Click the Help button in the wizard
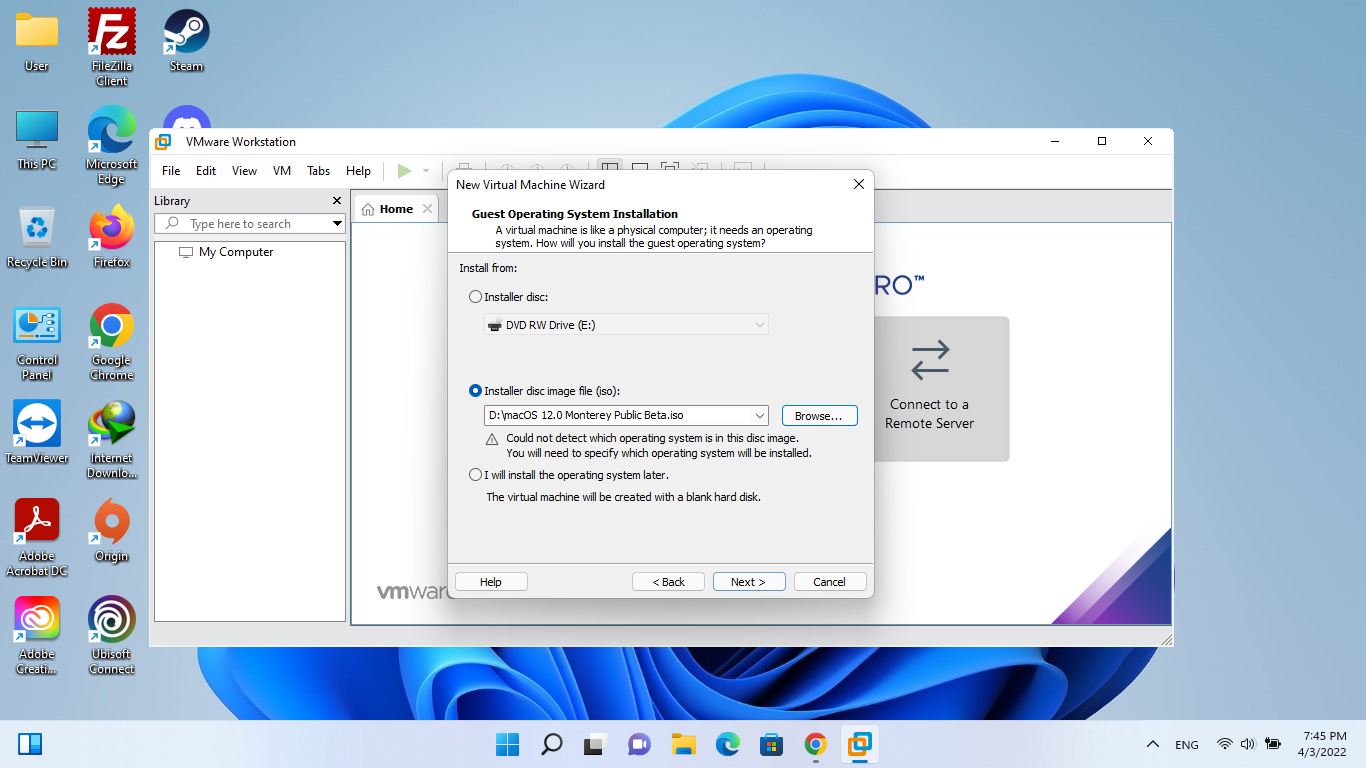 point(491,582)
